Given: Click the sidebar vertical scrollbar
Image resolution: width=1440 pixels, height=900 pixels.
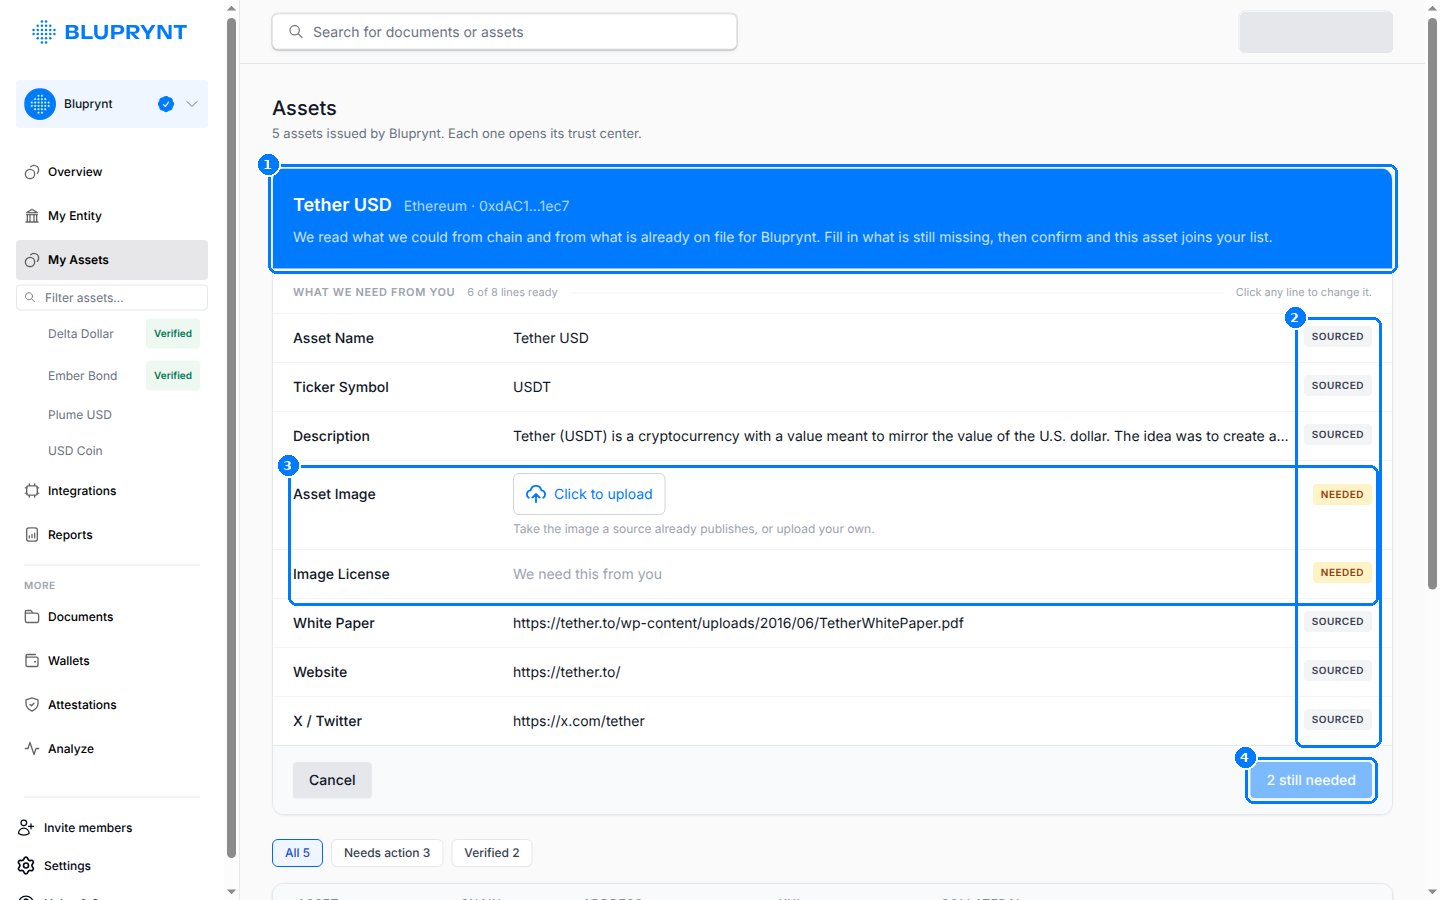Looking at the screenshot, I should coord(232,438).
